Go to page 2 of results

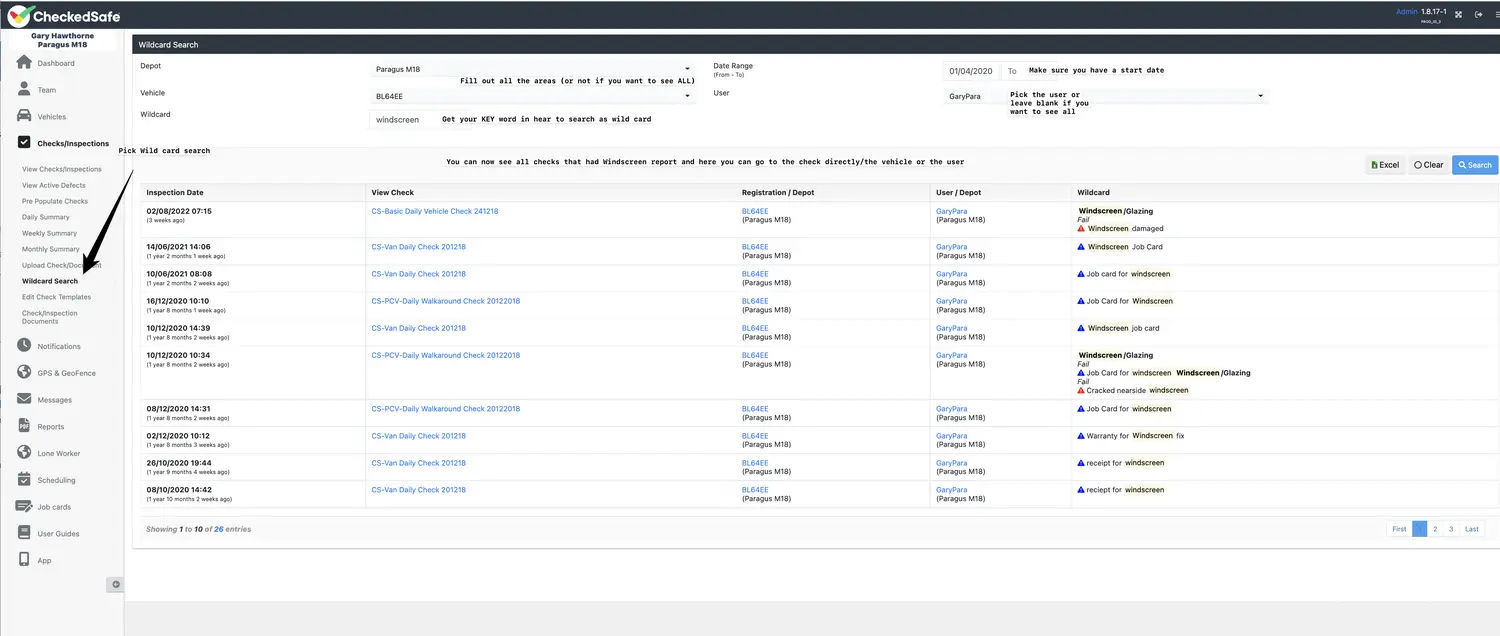1435,529
